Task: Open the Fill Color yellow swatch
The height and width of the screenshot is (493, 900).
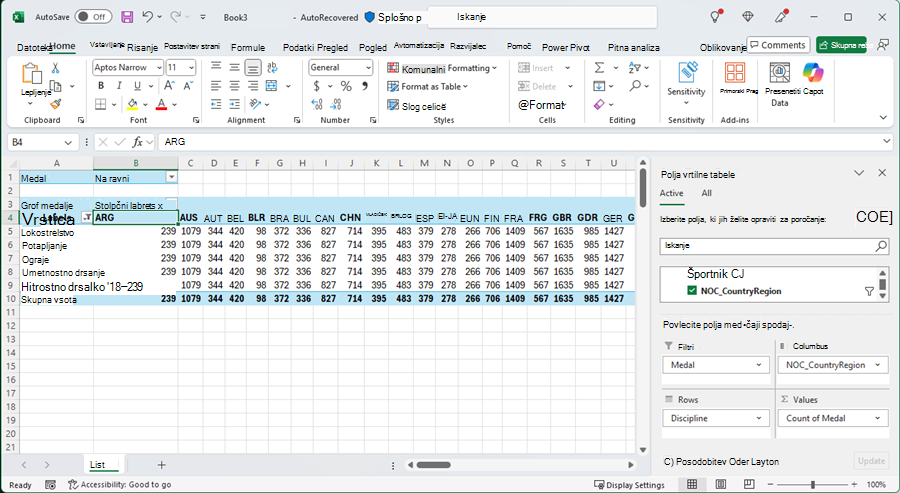Action: point(133,104)
